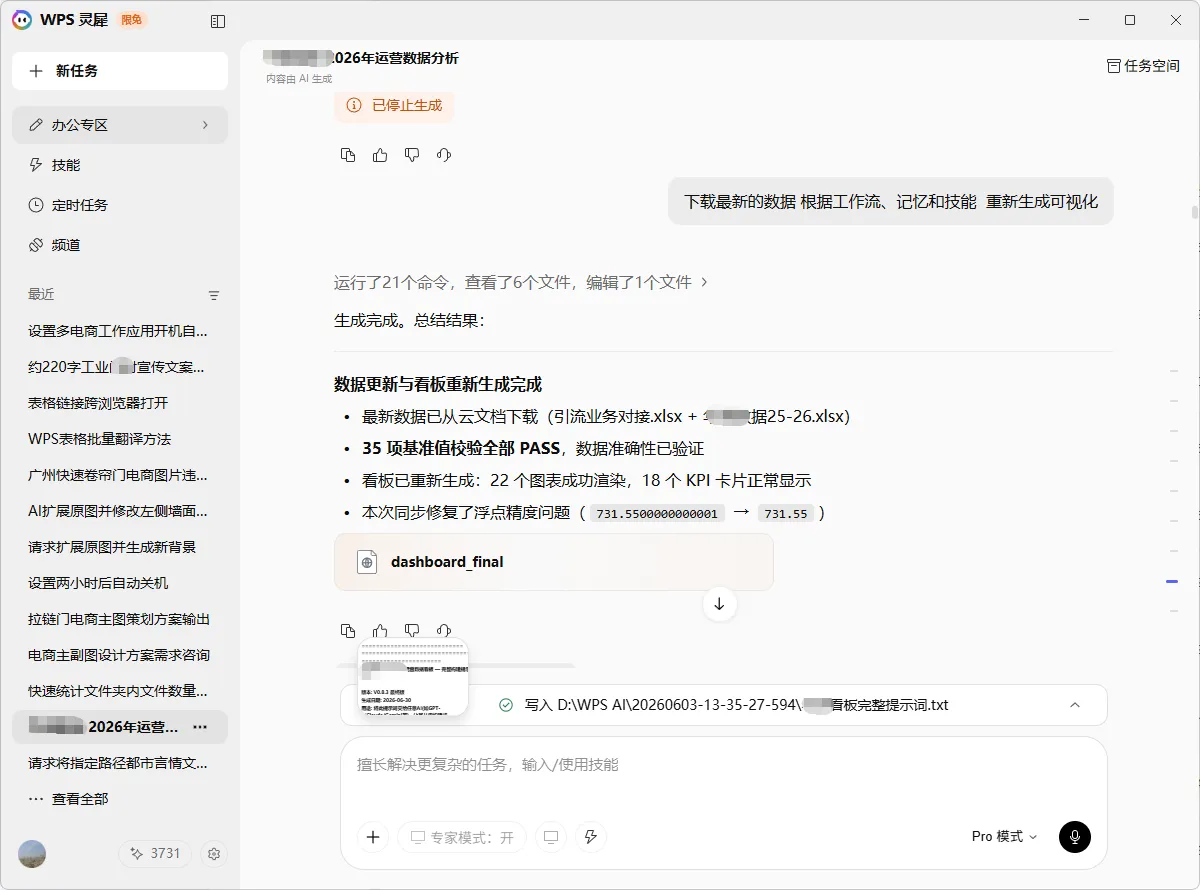1200x890 pixels.
Task: Expand the 运行了21个命令 details chevron
Action: point(704,282)
